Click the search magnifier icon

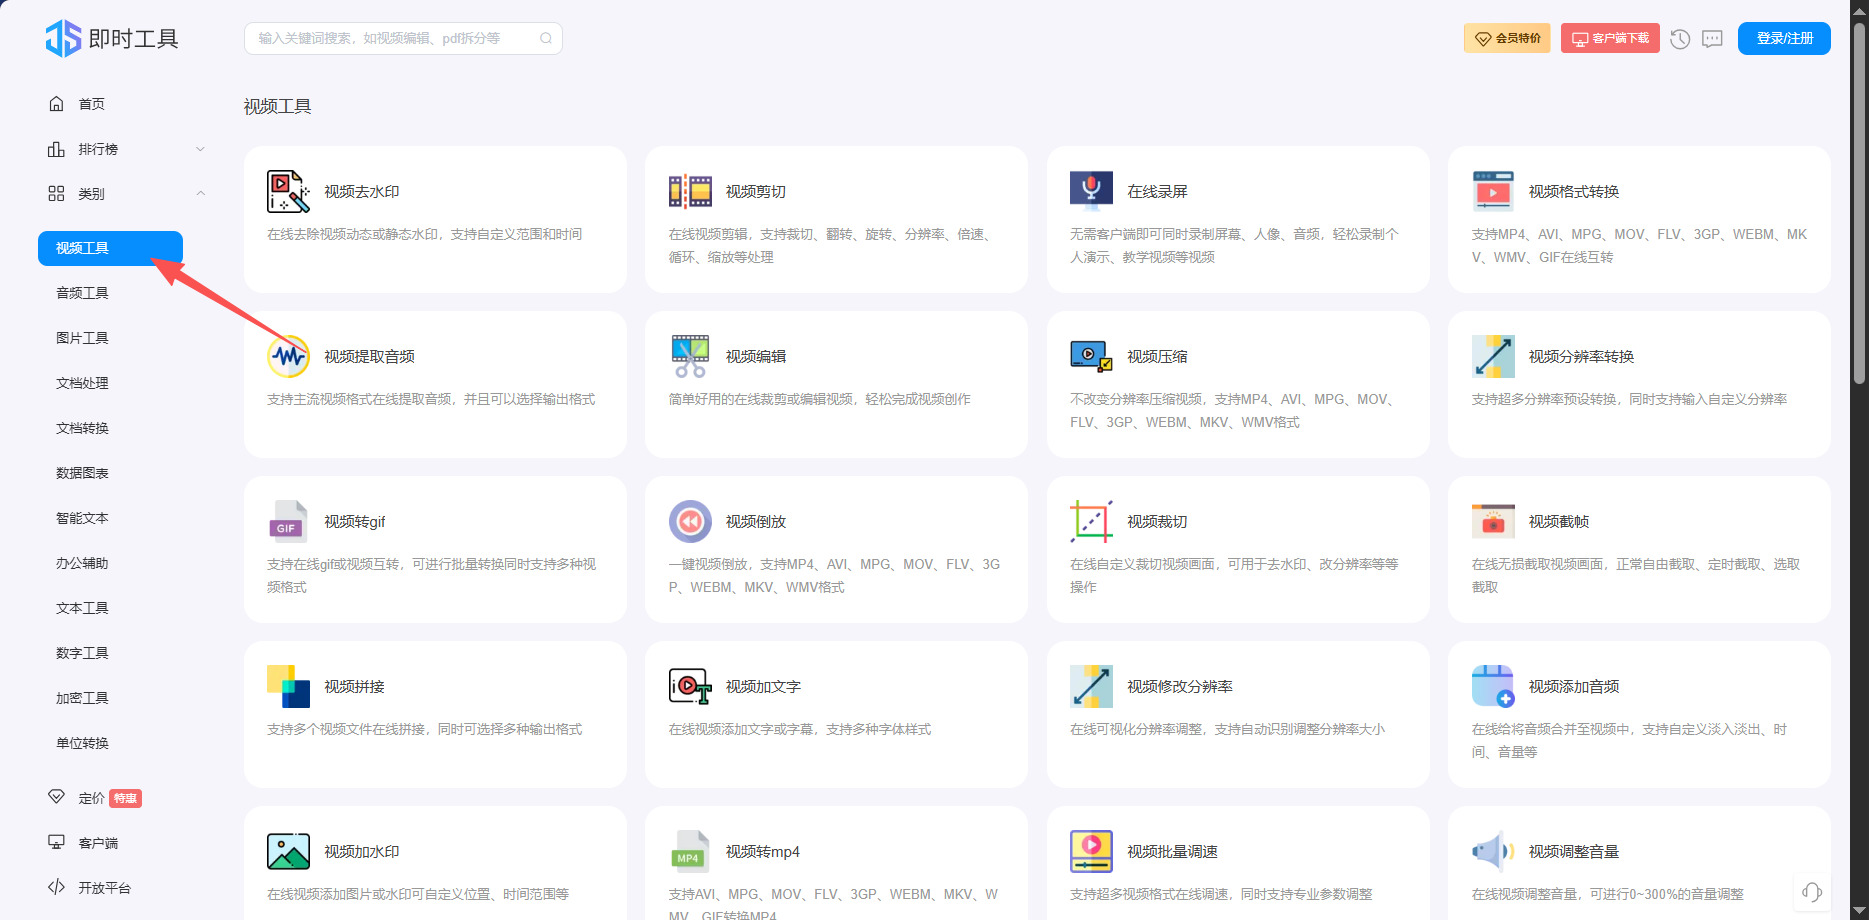[546, 39]
